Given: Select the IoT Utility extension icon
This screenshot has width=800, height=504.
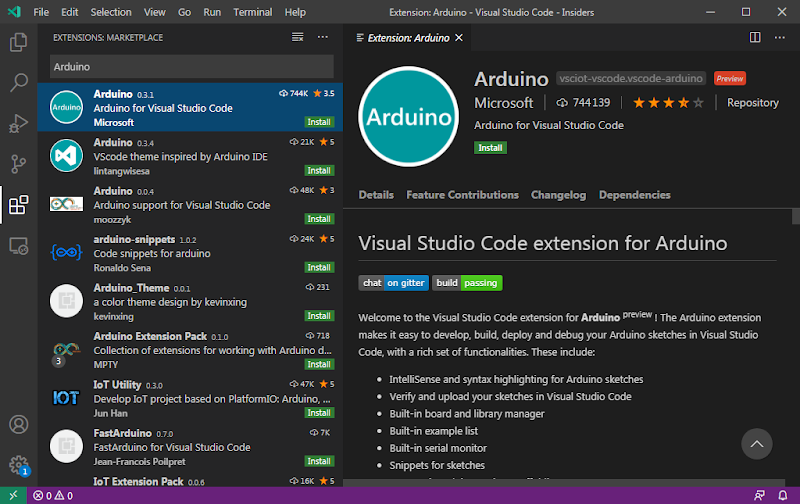Looking at the screenshot, I should [x=66, y=397].
